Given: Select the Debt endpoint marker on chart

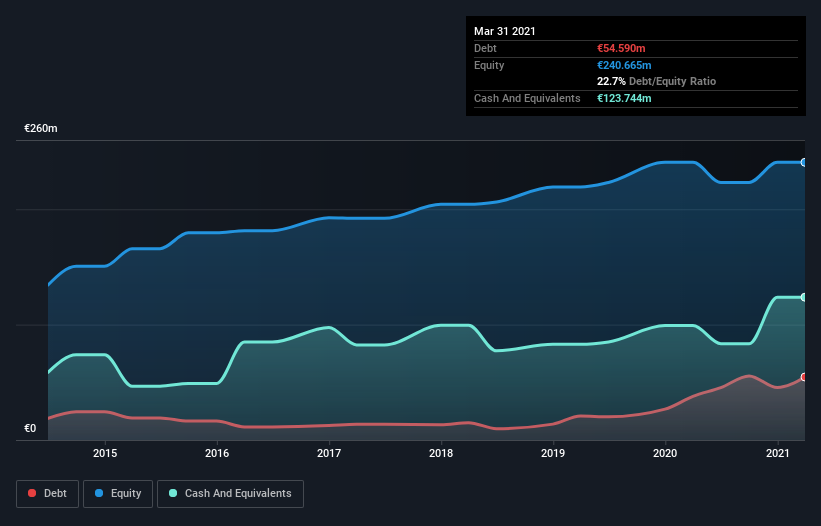Looking at the screenshot, I should 804,377.
